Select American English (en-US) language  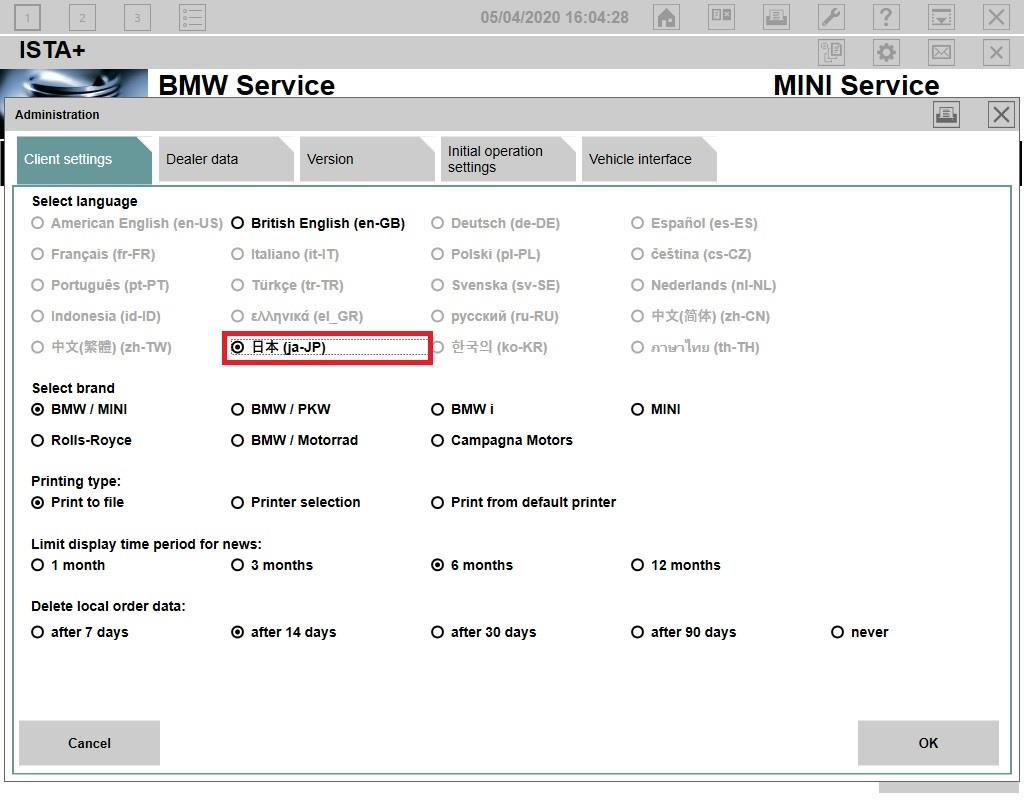tap(127, 223)
